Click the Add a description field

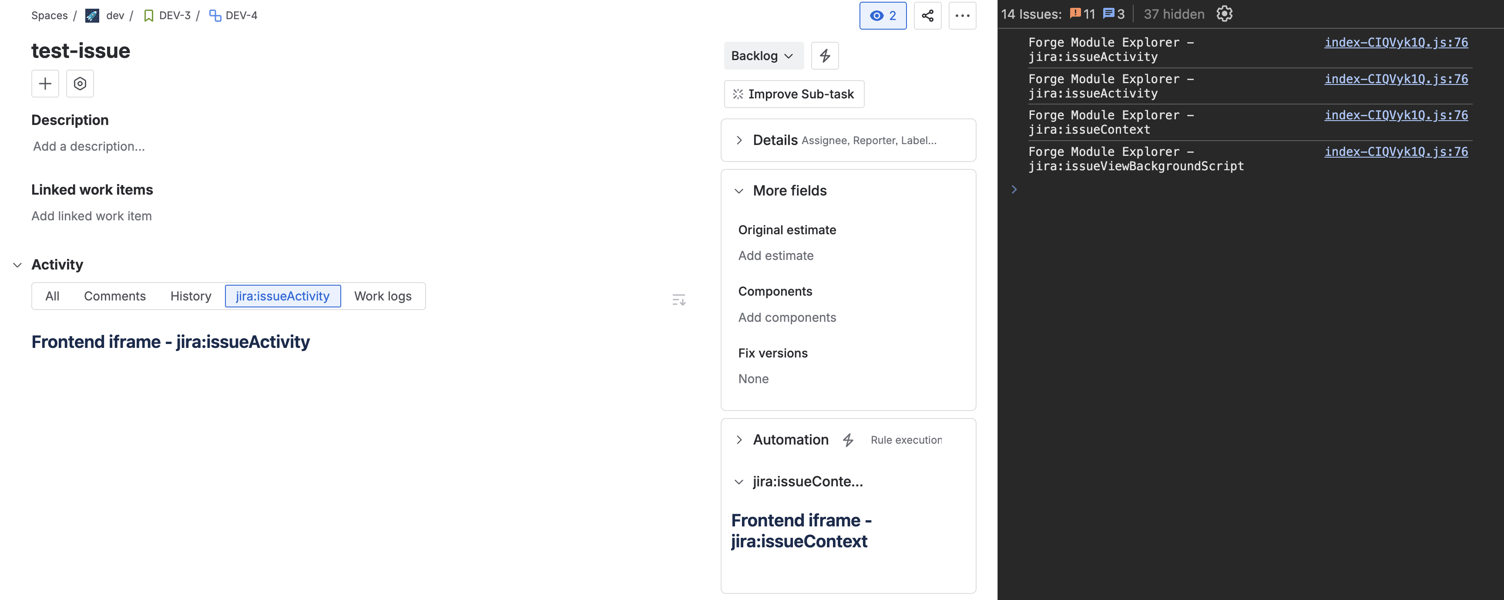click(89, 146)
